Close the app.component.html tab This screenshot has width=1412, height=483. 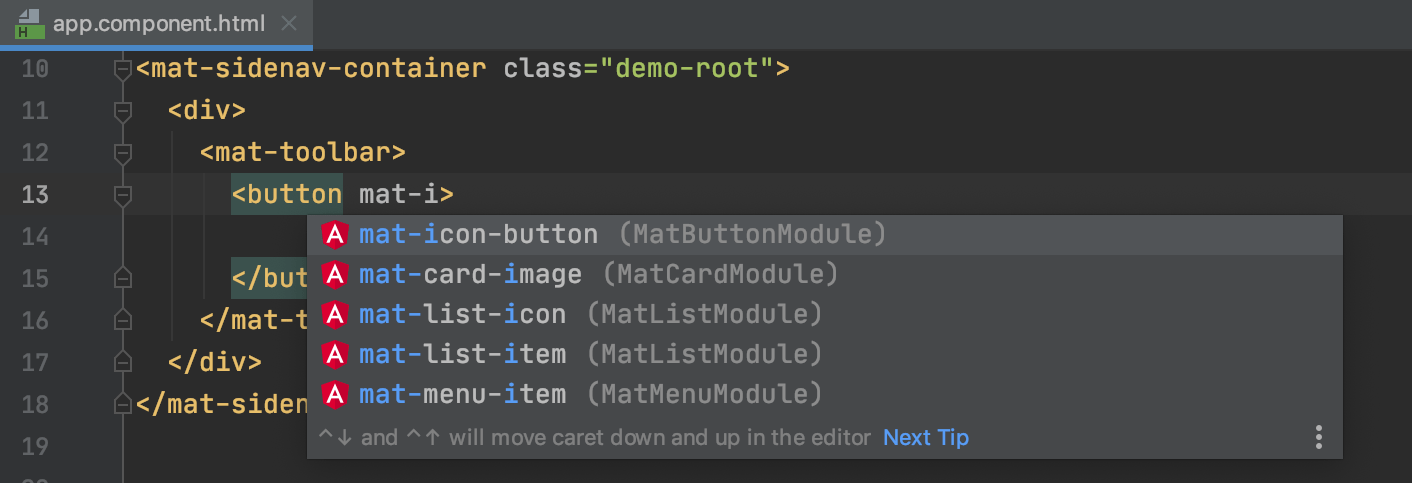click(288, 23)
